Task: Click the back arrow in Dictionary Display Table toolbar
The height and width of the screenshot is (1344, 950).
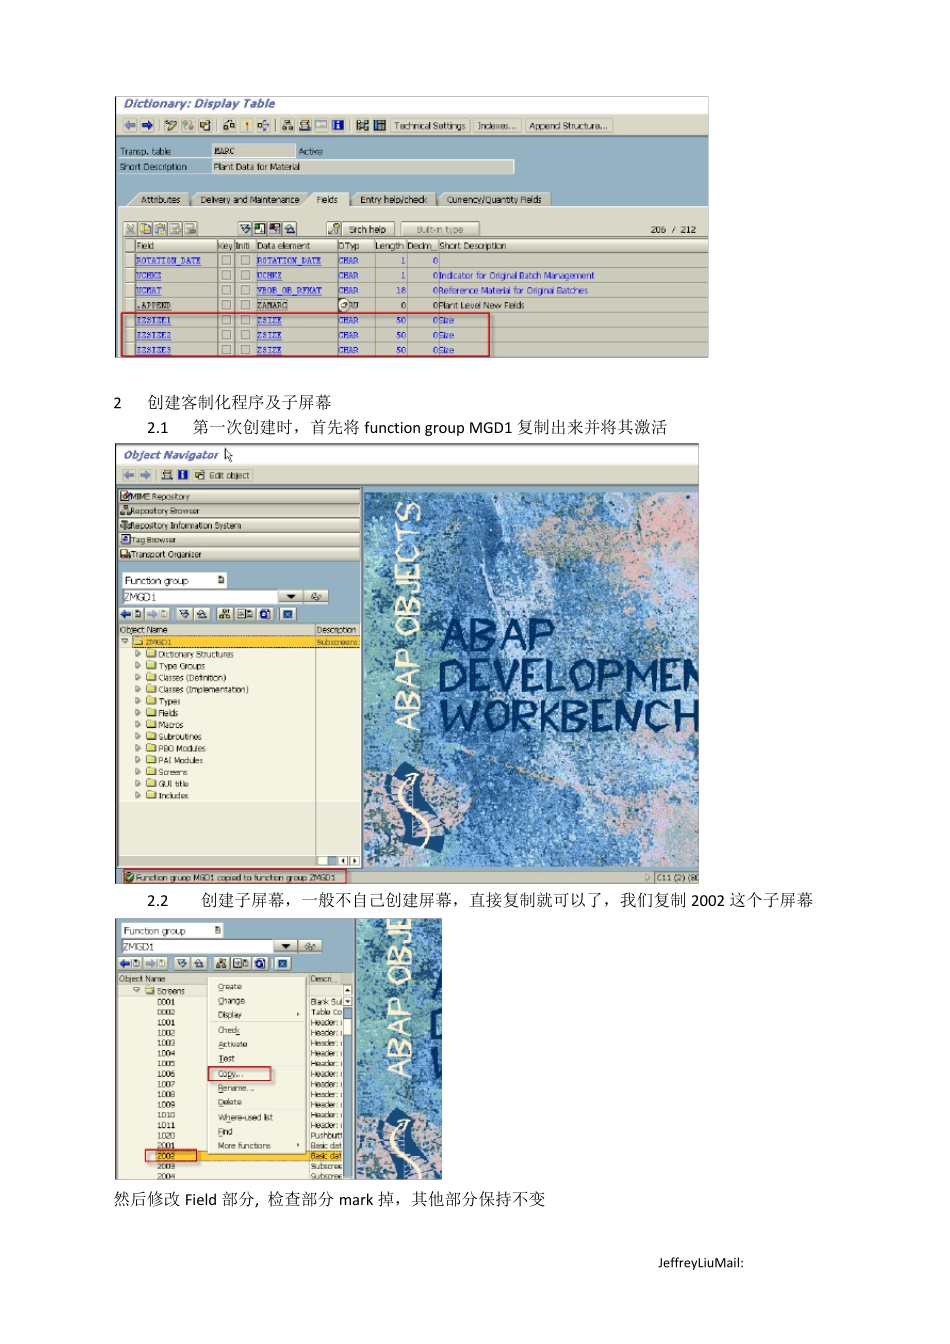Action: 130,125
